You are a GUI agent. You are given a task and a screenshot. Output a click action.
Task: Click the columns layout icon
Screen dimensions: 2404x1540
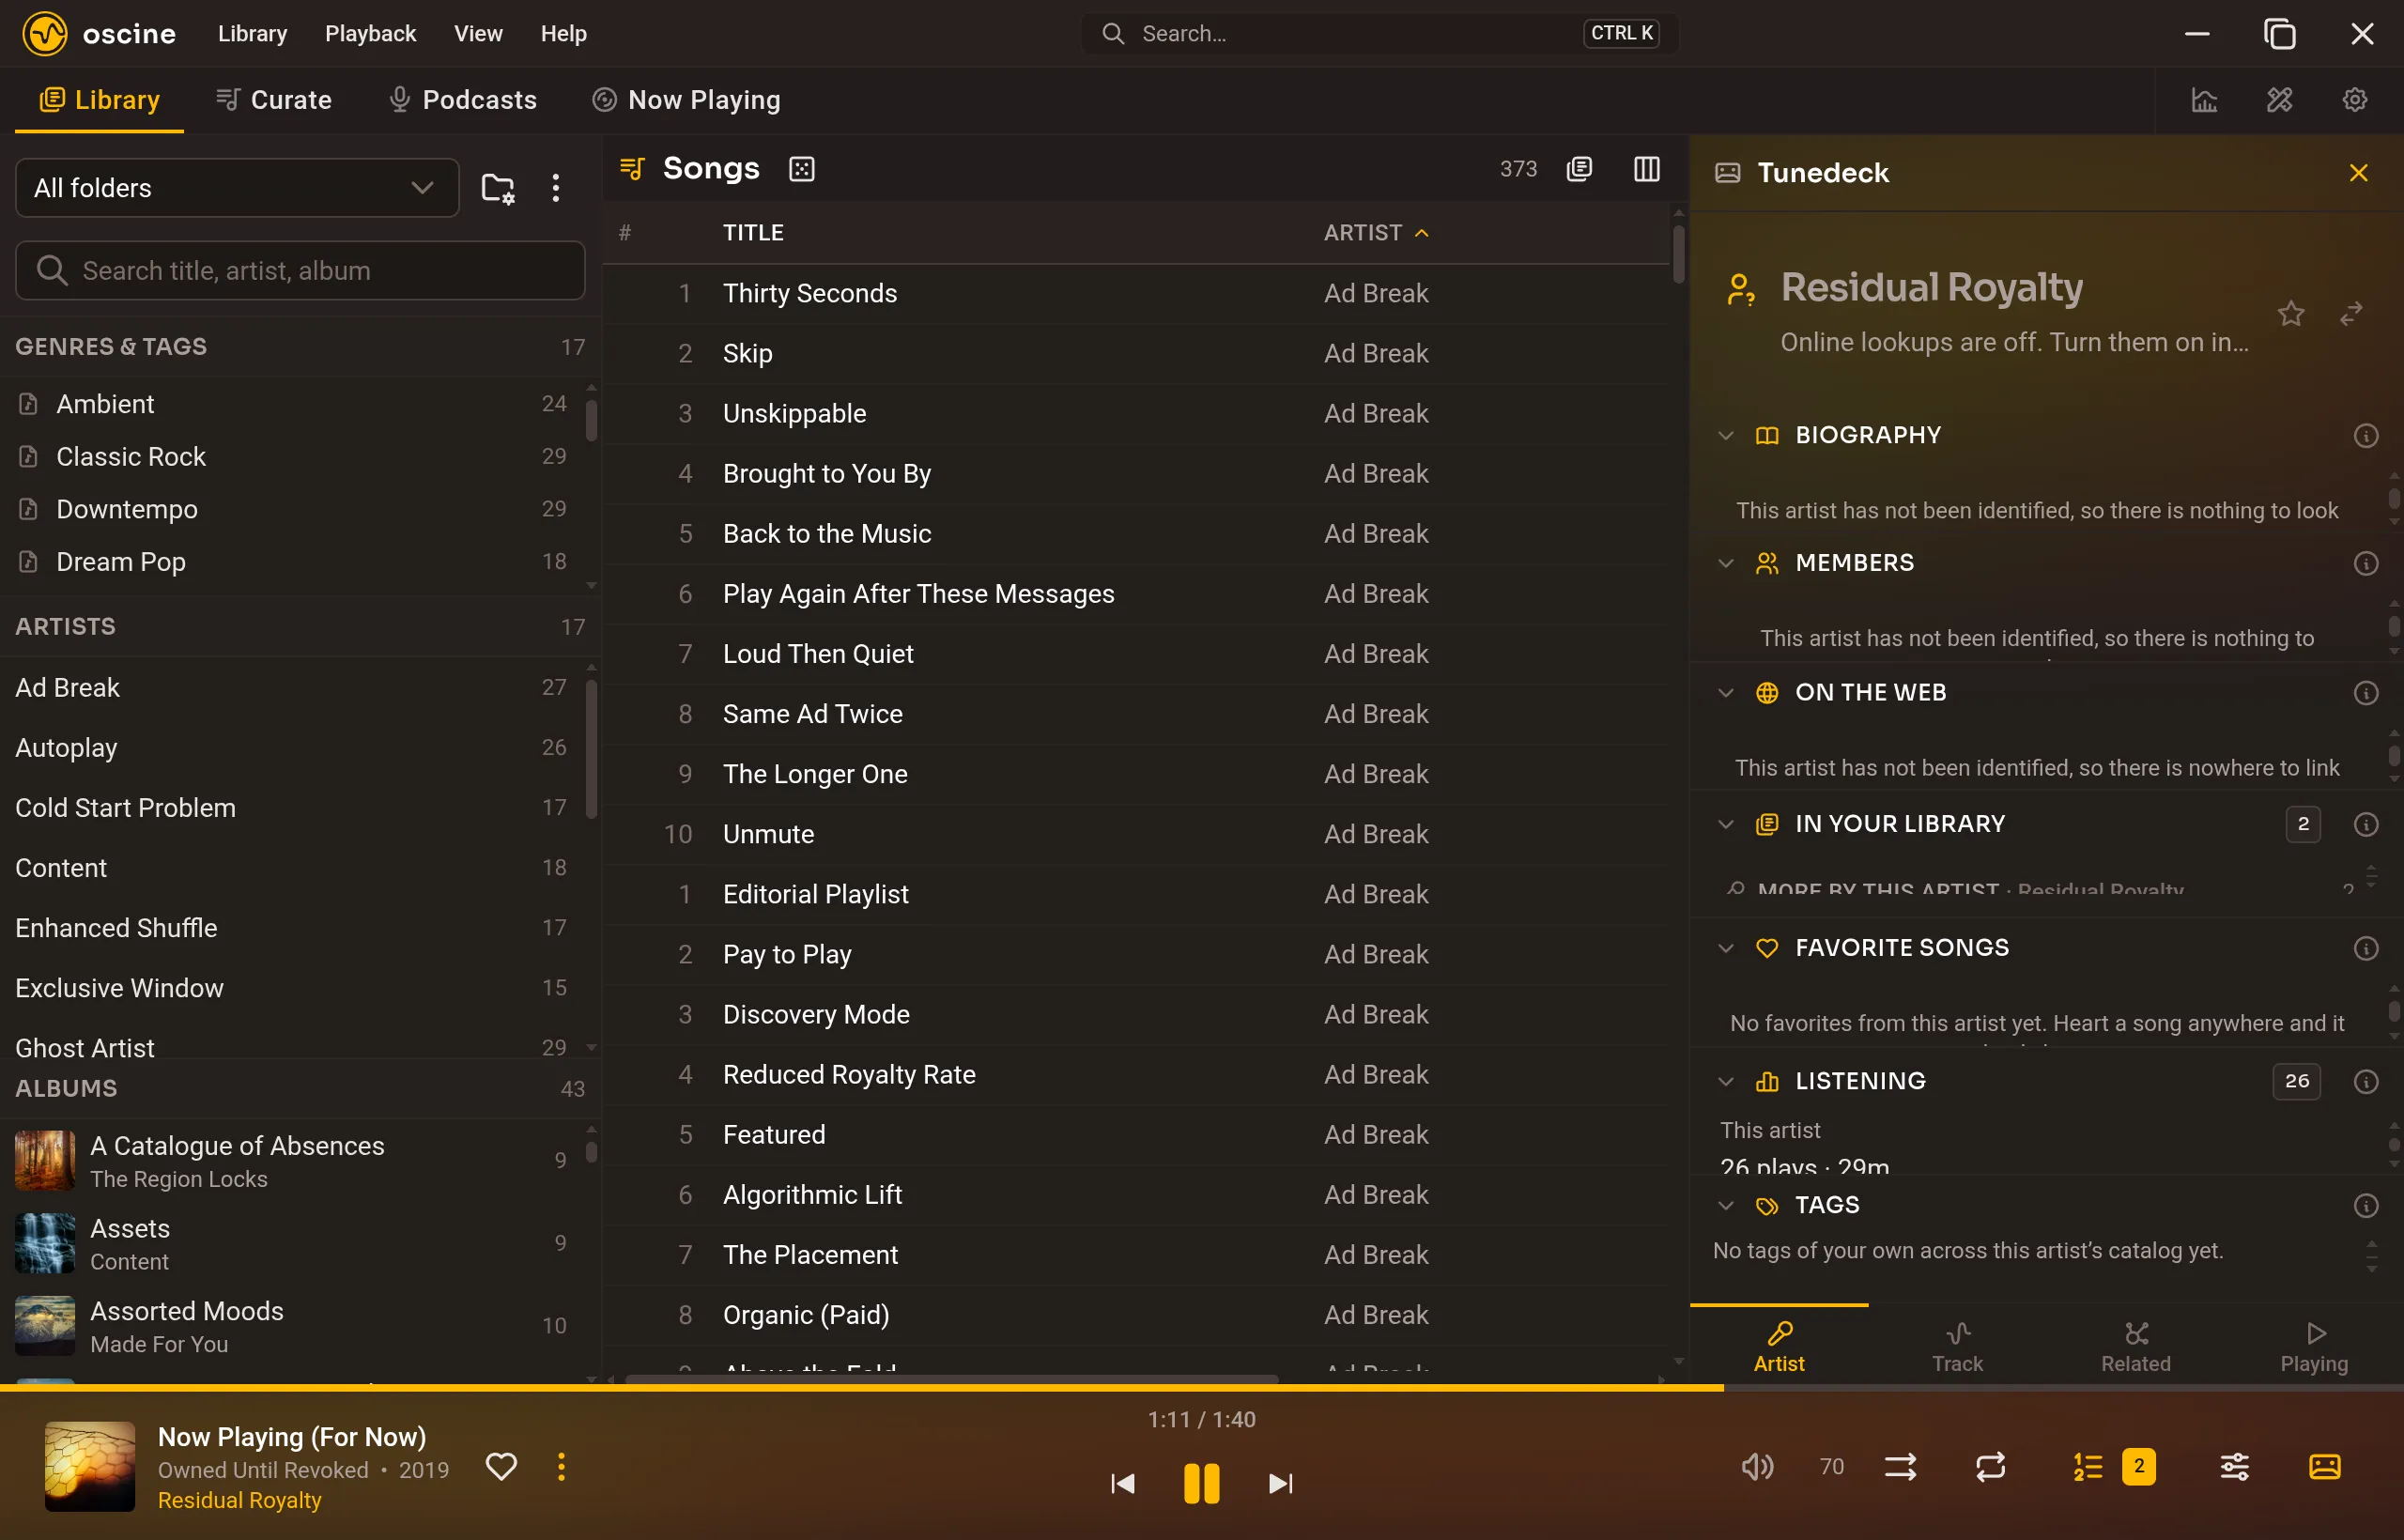pos(1646,169)
